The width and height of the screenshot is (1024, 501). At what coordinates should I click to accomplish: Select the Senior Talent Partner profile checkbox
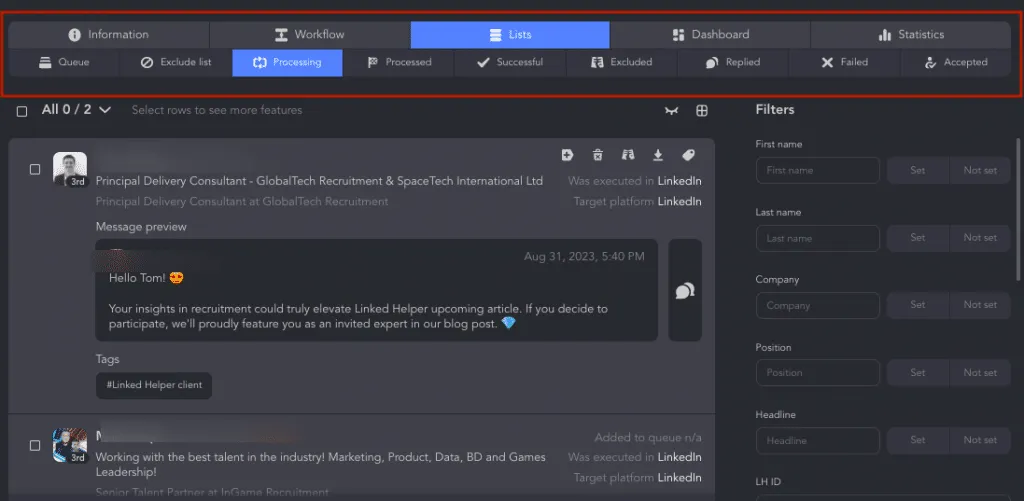click(x=35, y=445)
